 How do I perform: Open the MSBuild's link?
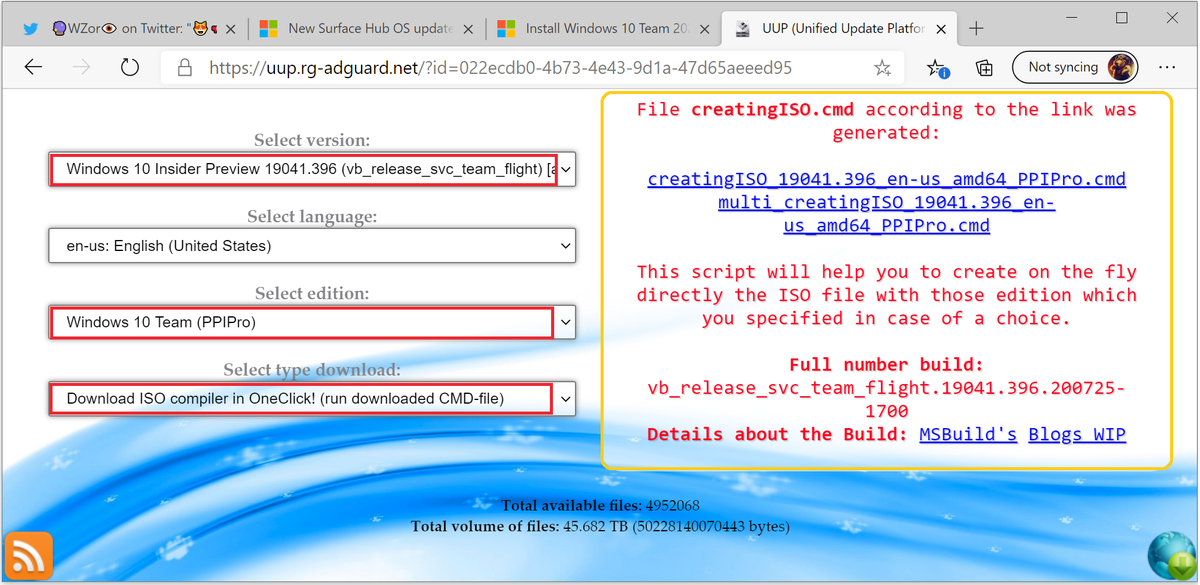pos(968,434)
